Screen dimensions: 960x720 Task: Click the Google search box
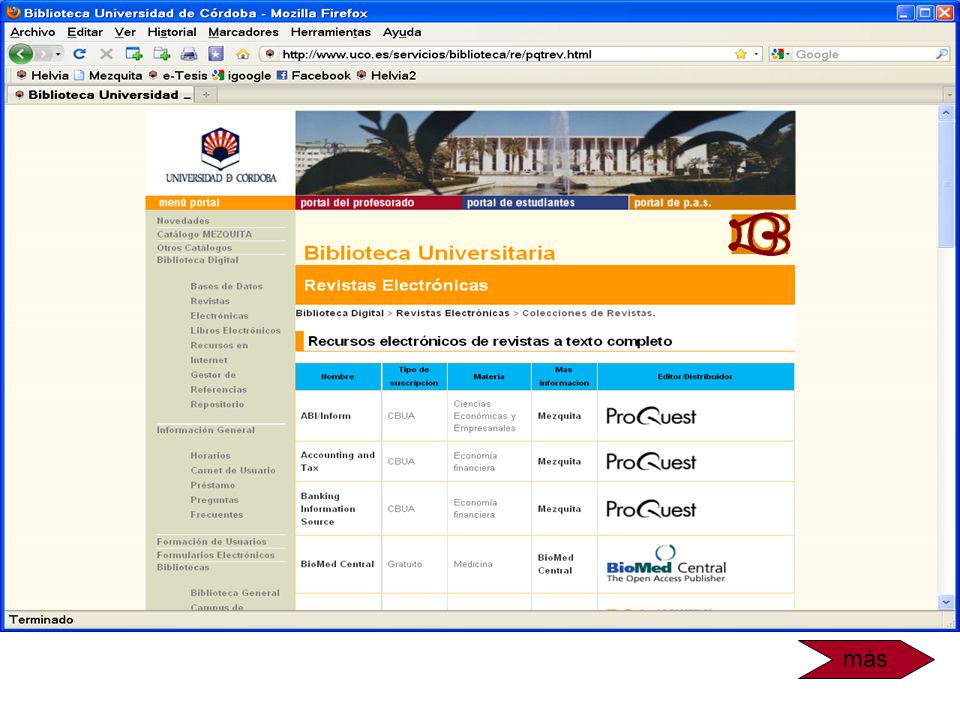(864, 54)
